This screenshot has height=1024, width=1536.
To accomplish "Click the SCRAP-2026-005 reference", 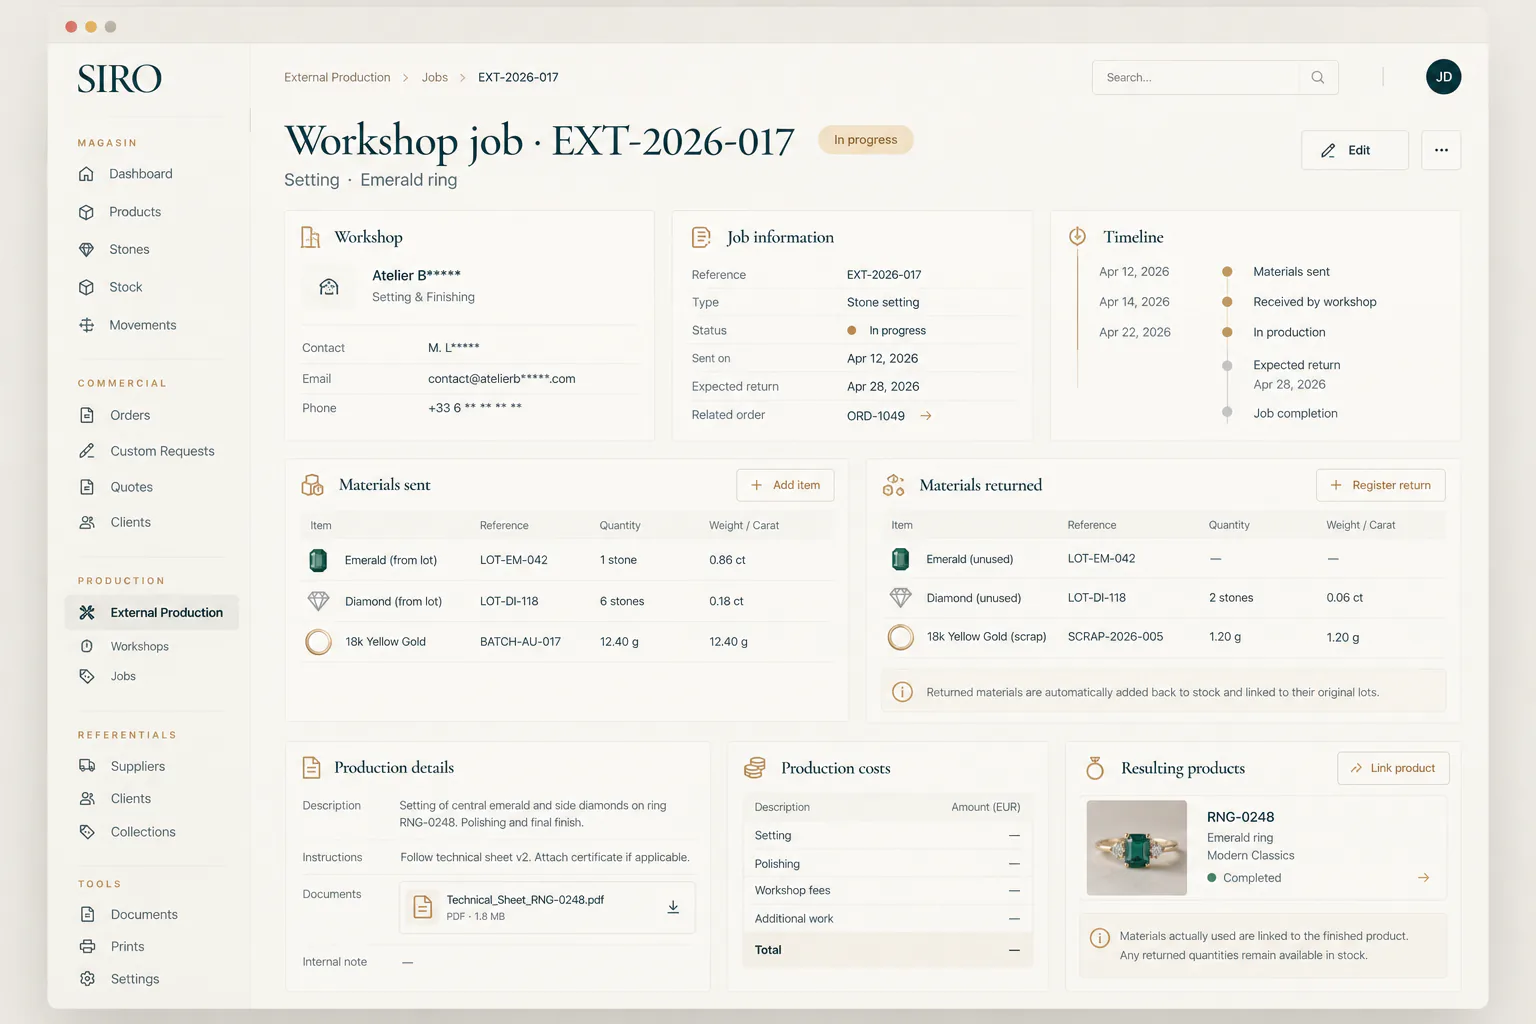I will click(1115, 637).
